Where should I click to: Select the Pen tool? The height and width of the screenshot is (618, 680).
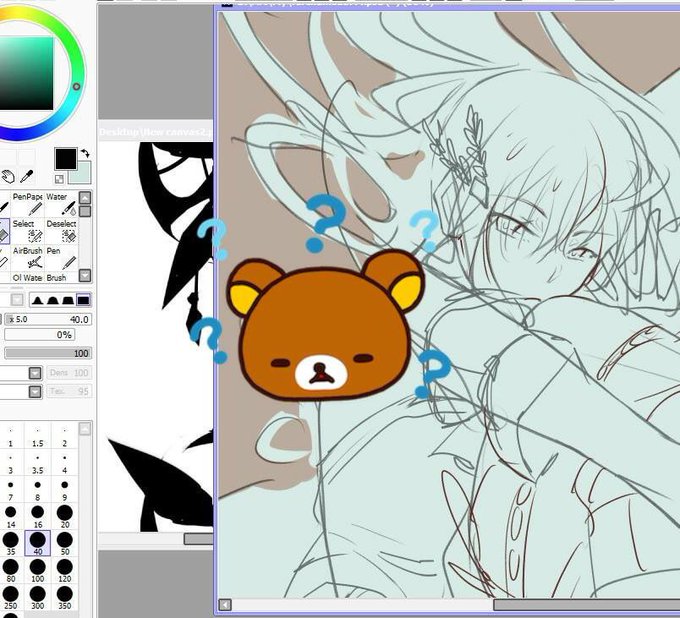tap(61, 258)
